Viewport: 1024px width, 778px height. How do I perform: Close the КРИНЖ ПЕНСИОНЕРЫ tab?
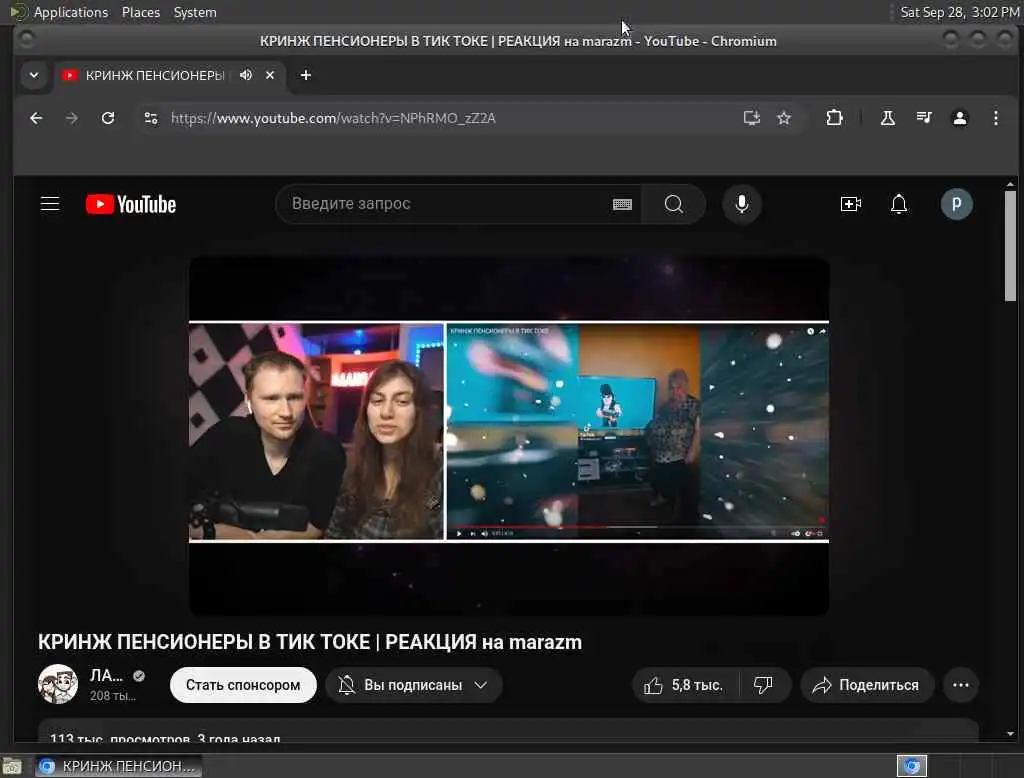270,75
